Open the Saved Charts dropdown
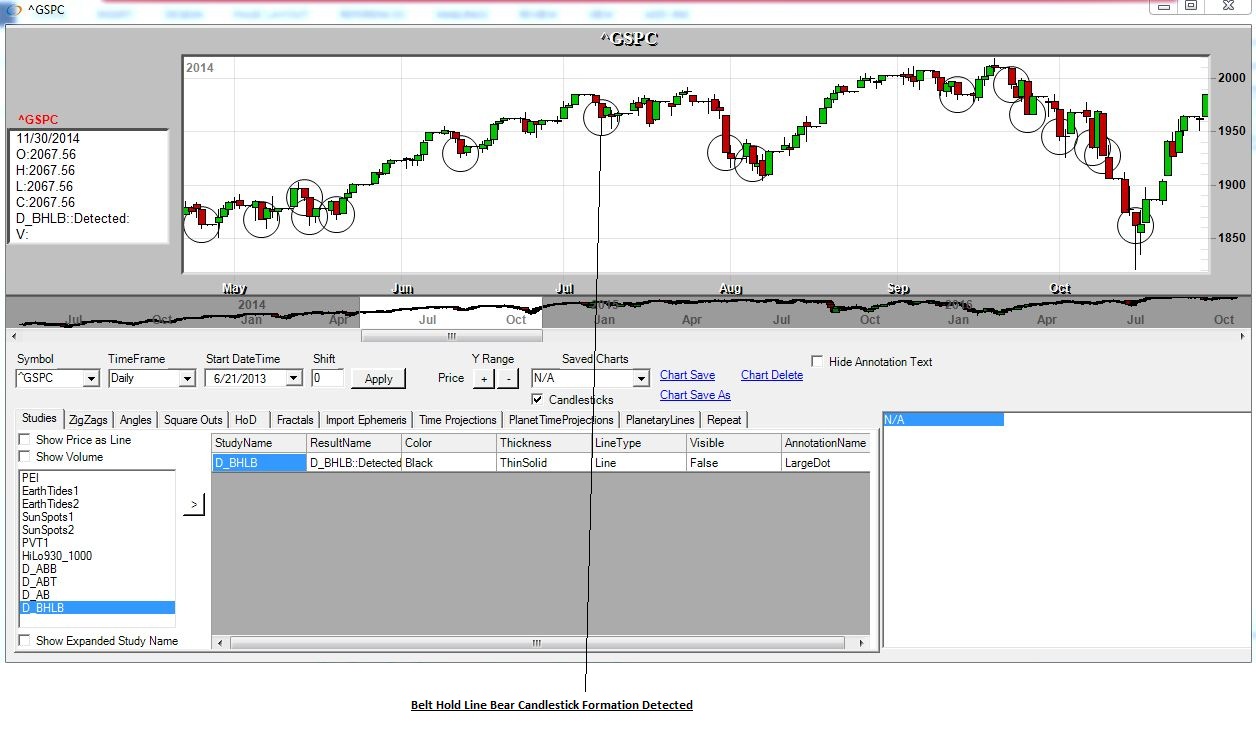Viewport: 1256px width, 750px height. tap(641, 379)
